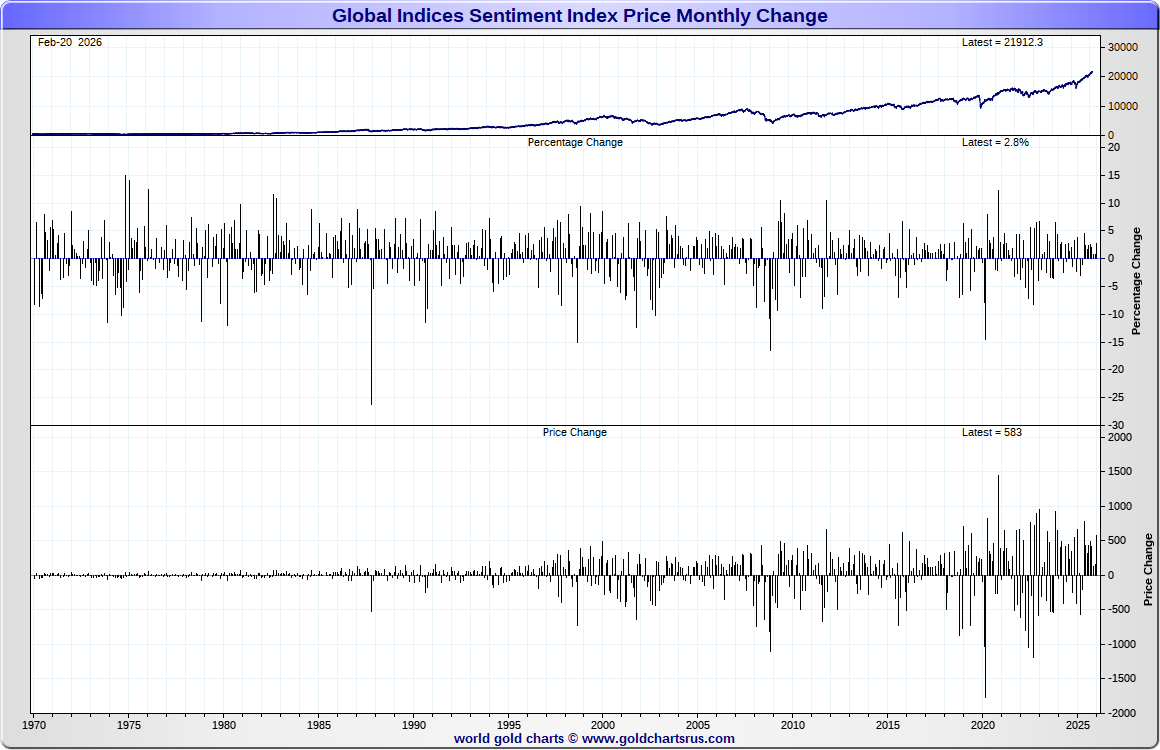Click the vertical 'Percentage Change' axis title
The height and width of the screenshot is (750, 1160).
pos(1136,281)
